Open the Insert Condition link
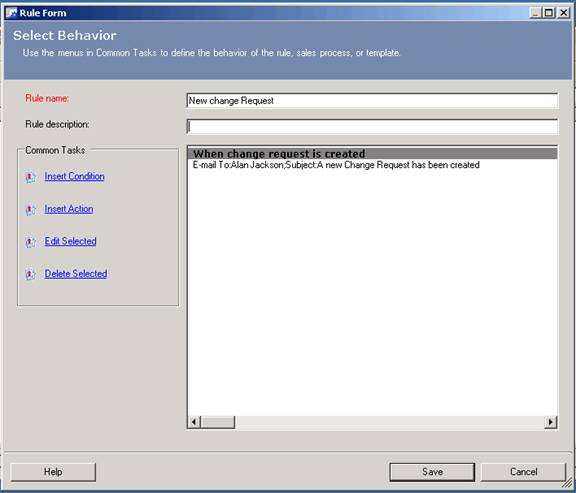The height and width of the screenshot is (493, 576). [75, 176]
